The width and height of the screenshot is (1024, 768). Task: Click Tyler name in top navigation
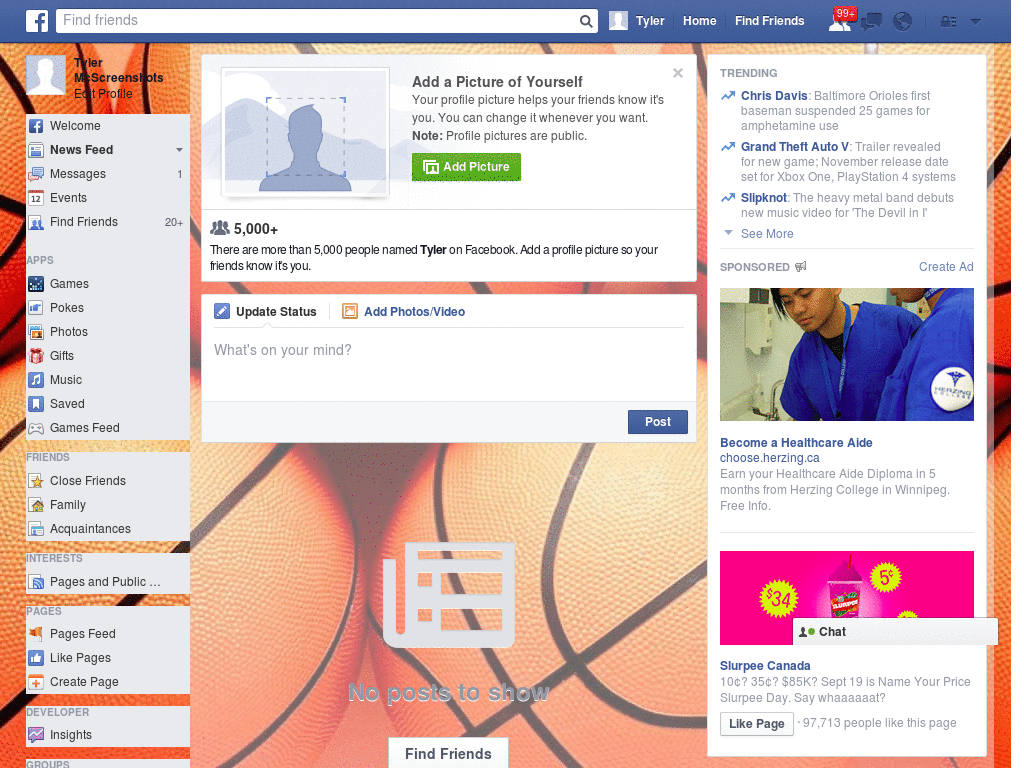[650, 21]
